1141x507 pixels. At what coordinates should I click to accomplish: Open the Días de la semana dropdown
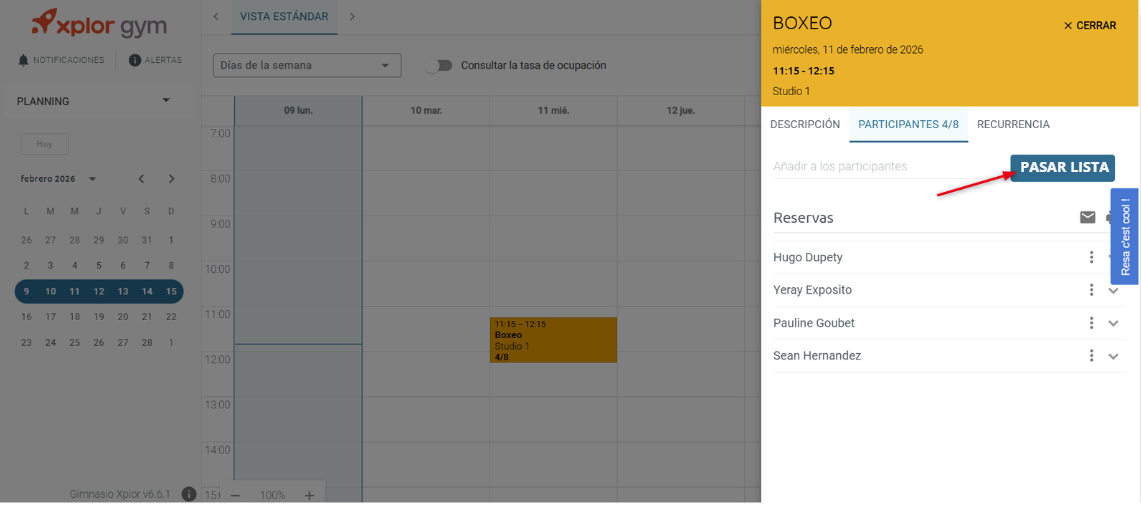point(307,65)
